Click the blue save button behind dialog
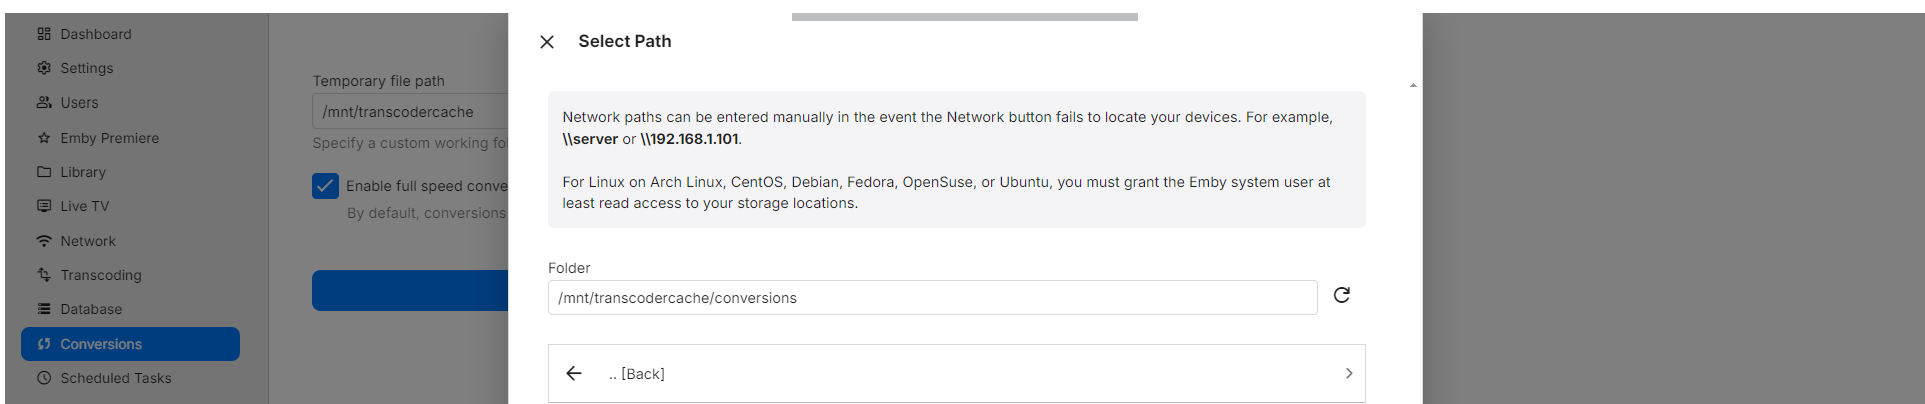This screenshot has height=404, width=1925. pos(410,290)
